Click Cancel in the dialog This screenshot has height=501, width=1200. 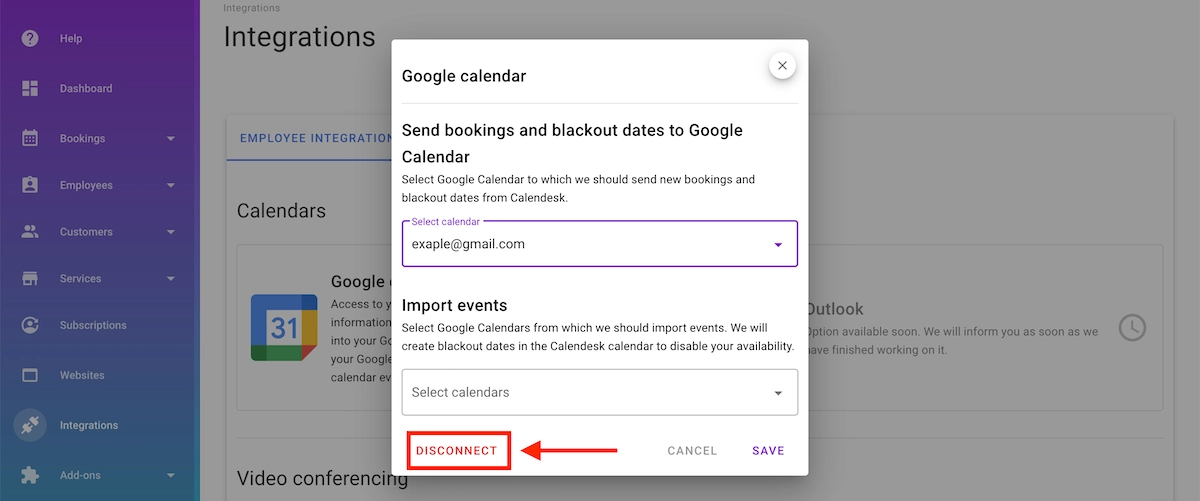[692, 451]
